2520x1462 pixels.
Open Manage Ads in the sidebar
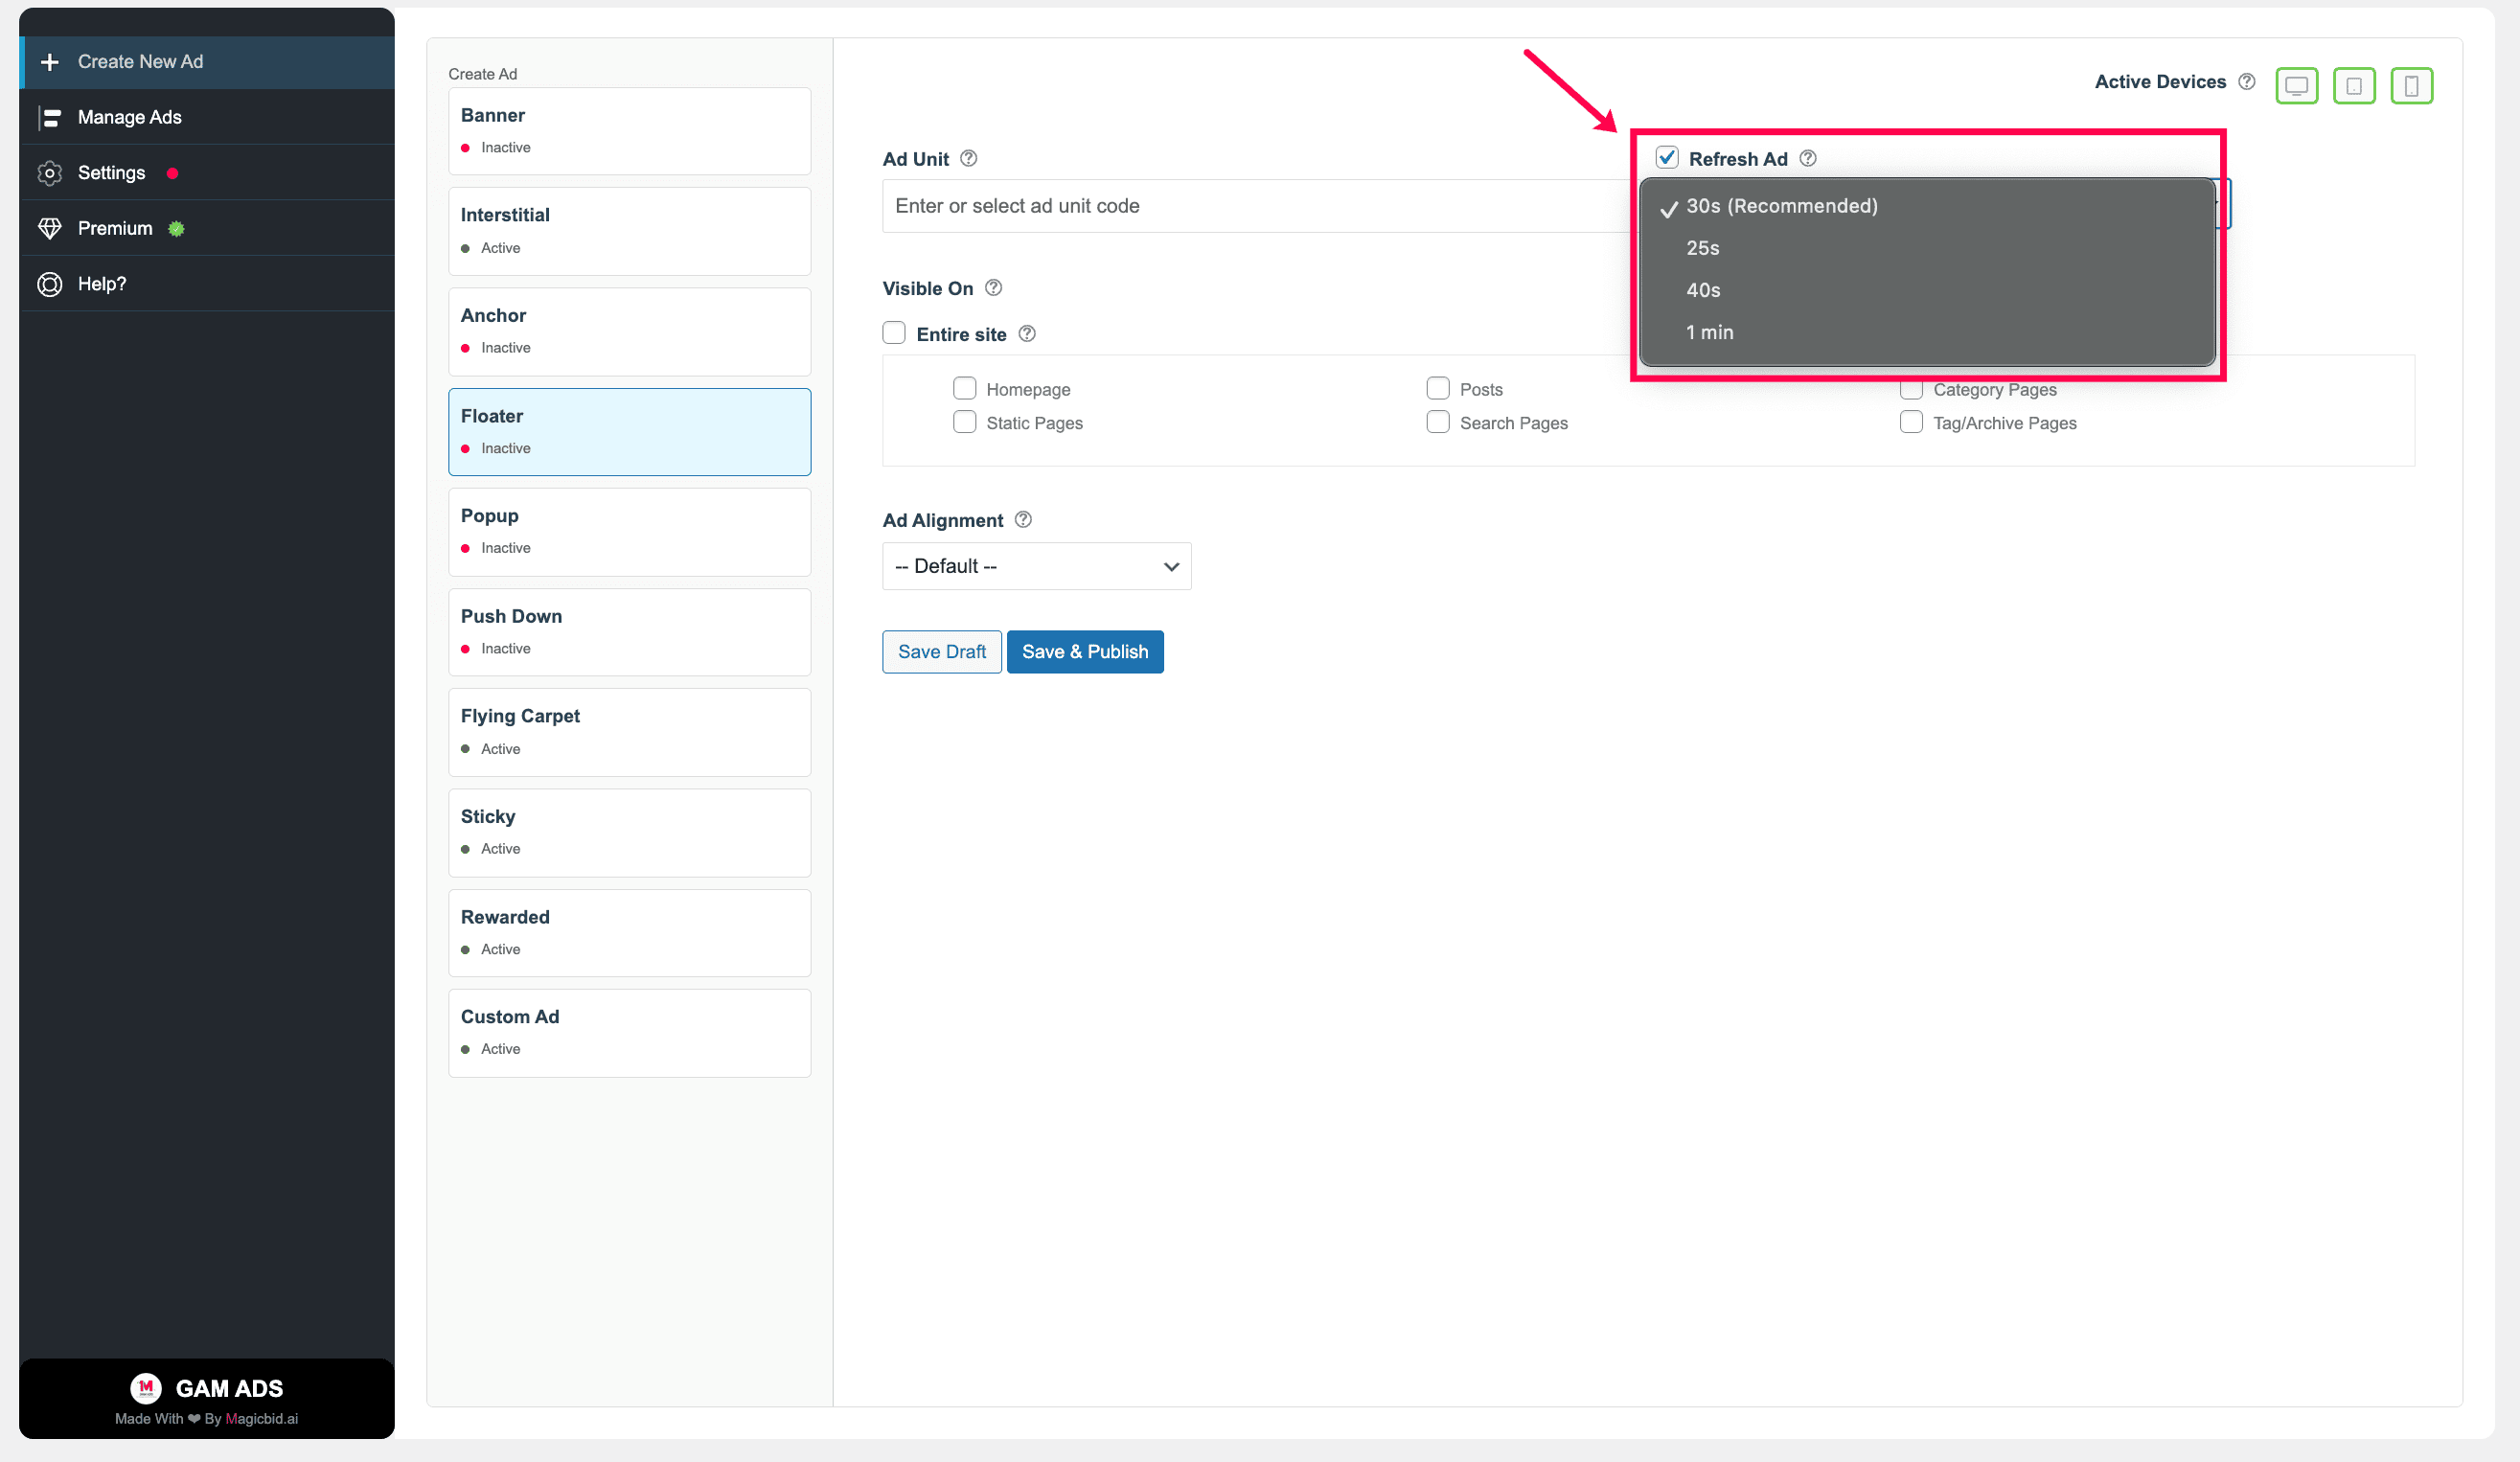point(206,118)
